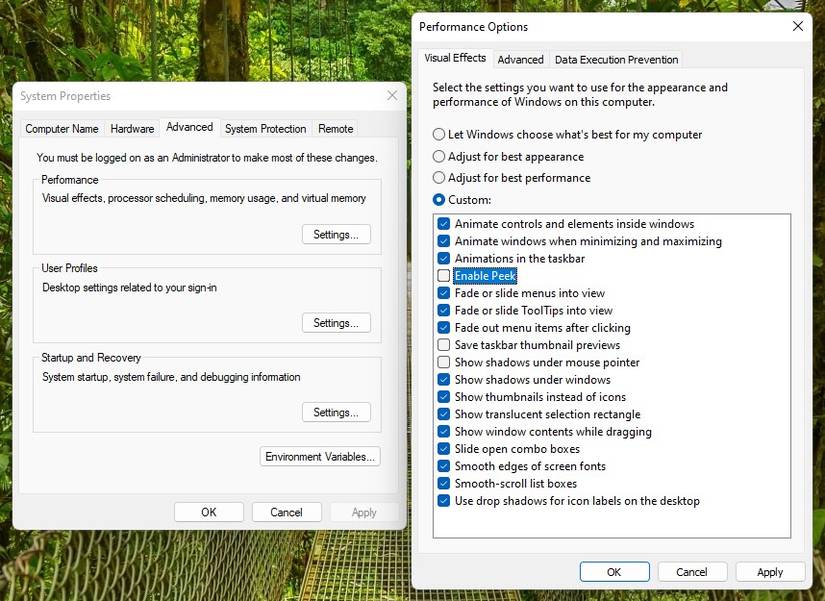
Task: Close the Performance Options window
Action: click(x=798, y=26)
